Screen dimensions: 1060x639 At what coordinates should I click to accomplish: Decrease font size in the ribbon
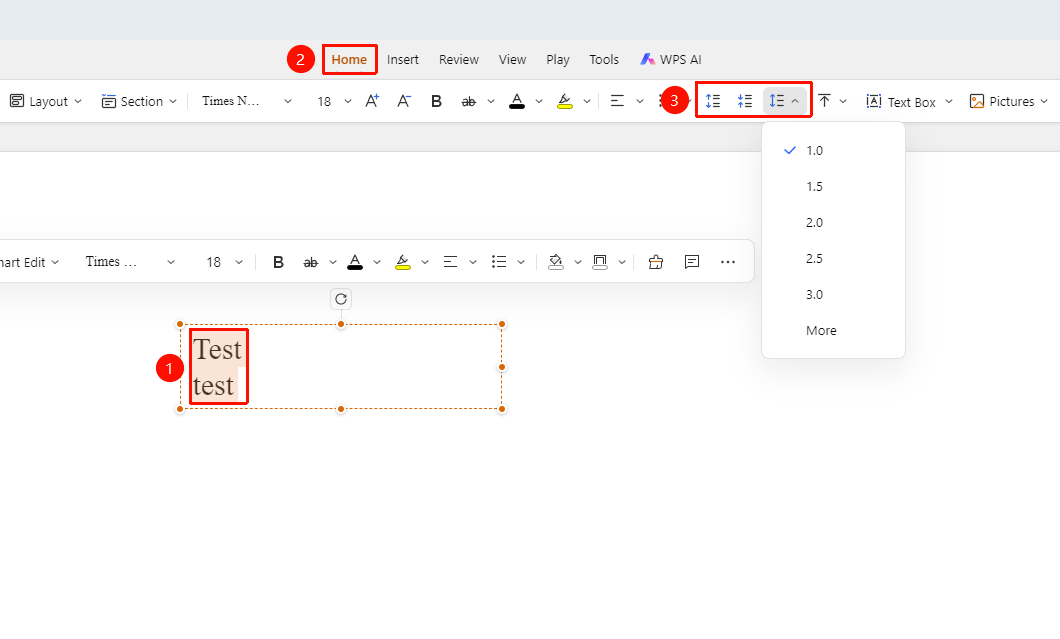tap(404, 101)
